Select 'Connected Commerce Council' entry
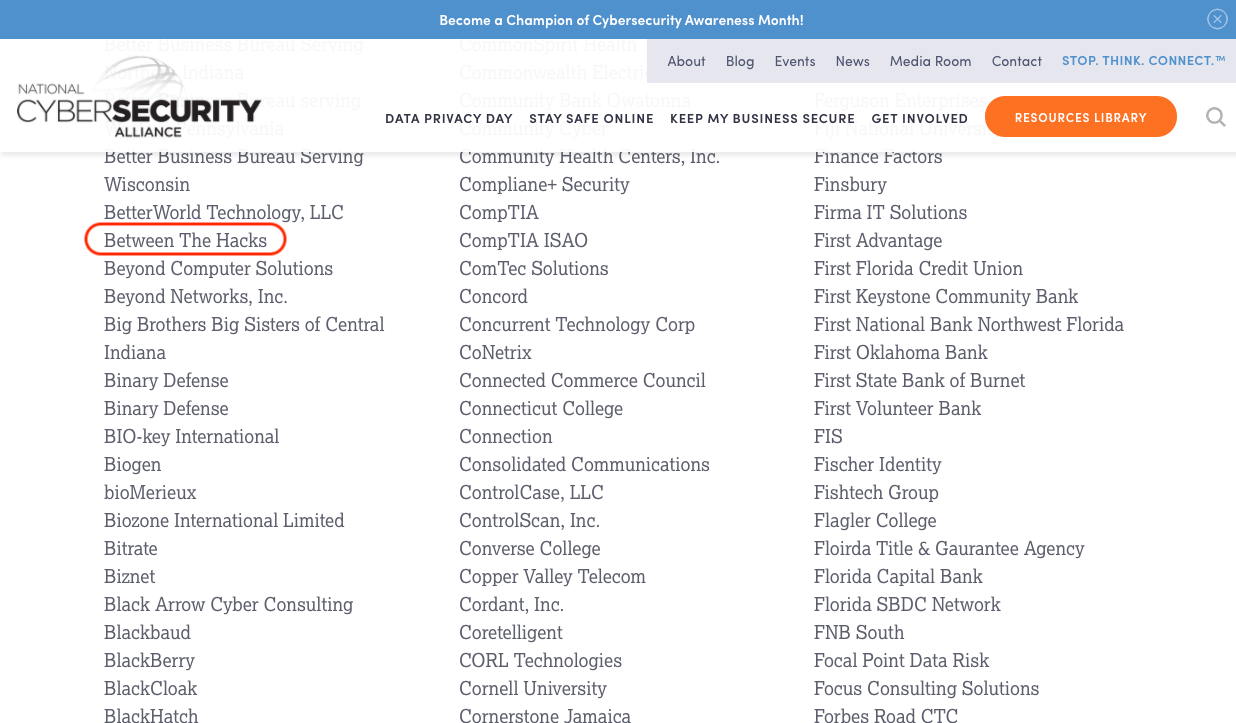The width and height of the screenshot is (1236, 723). 582,380
